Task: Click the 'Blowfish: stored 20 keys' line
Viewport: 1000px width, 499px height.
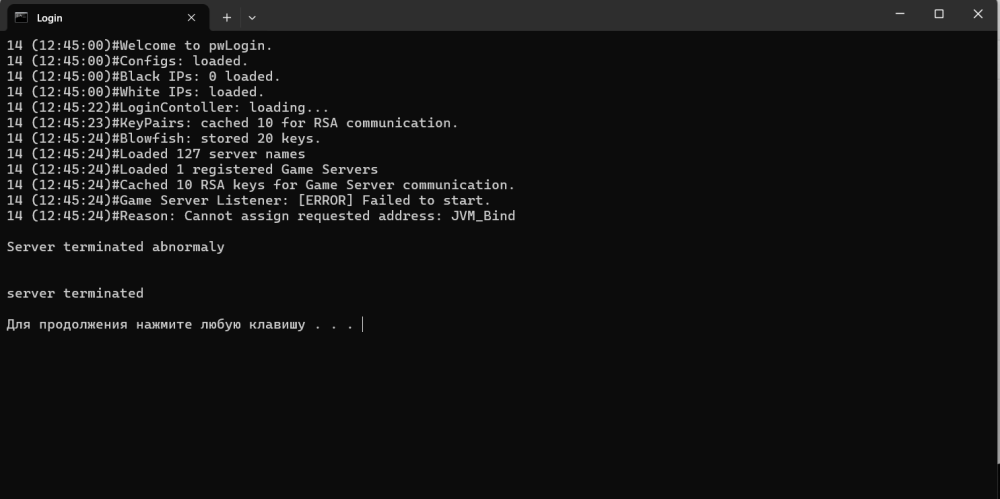Action: 163,138
